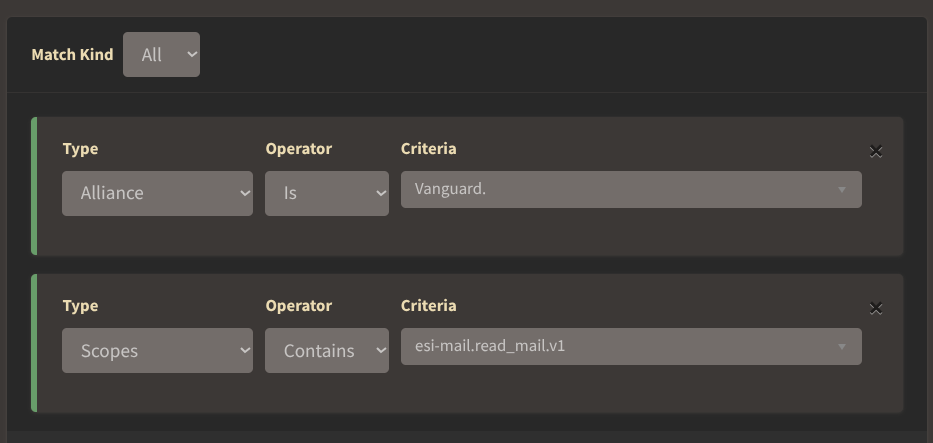Click the Type label above Scopes
The width and height of the screenshot is (933, 443).
tap(80, 306)
